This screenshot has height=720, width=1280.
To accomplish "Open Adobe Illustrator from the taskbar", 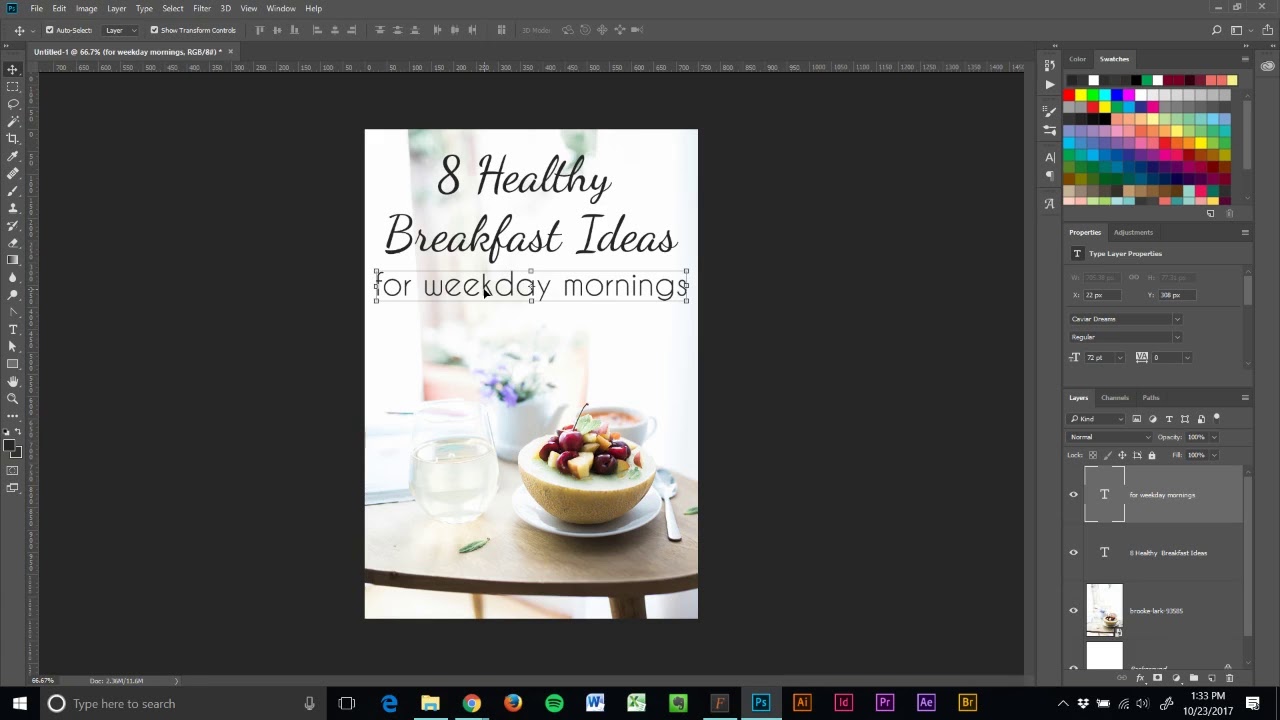I will (x=802, y=703).
